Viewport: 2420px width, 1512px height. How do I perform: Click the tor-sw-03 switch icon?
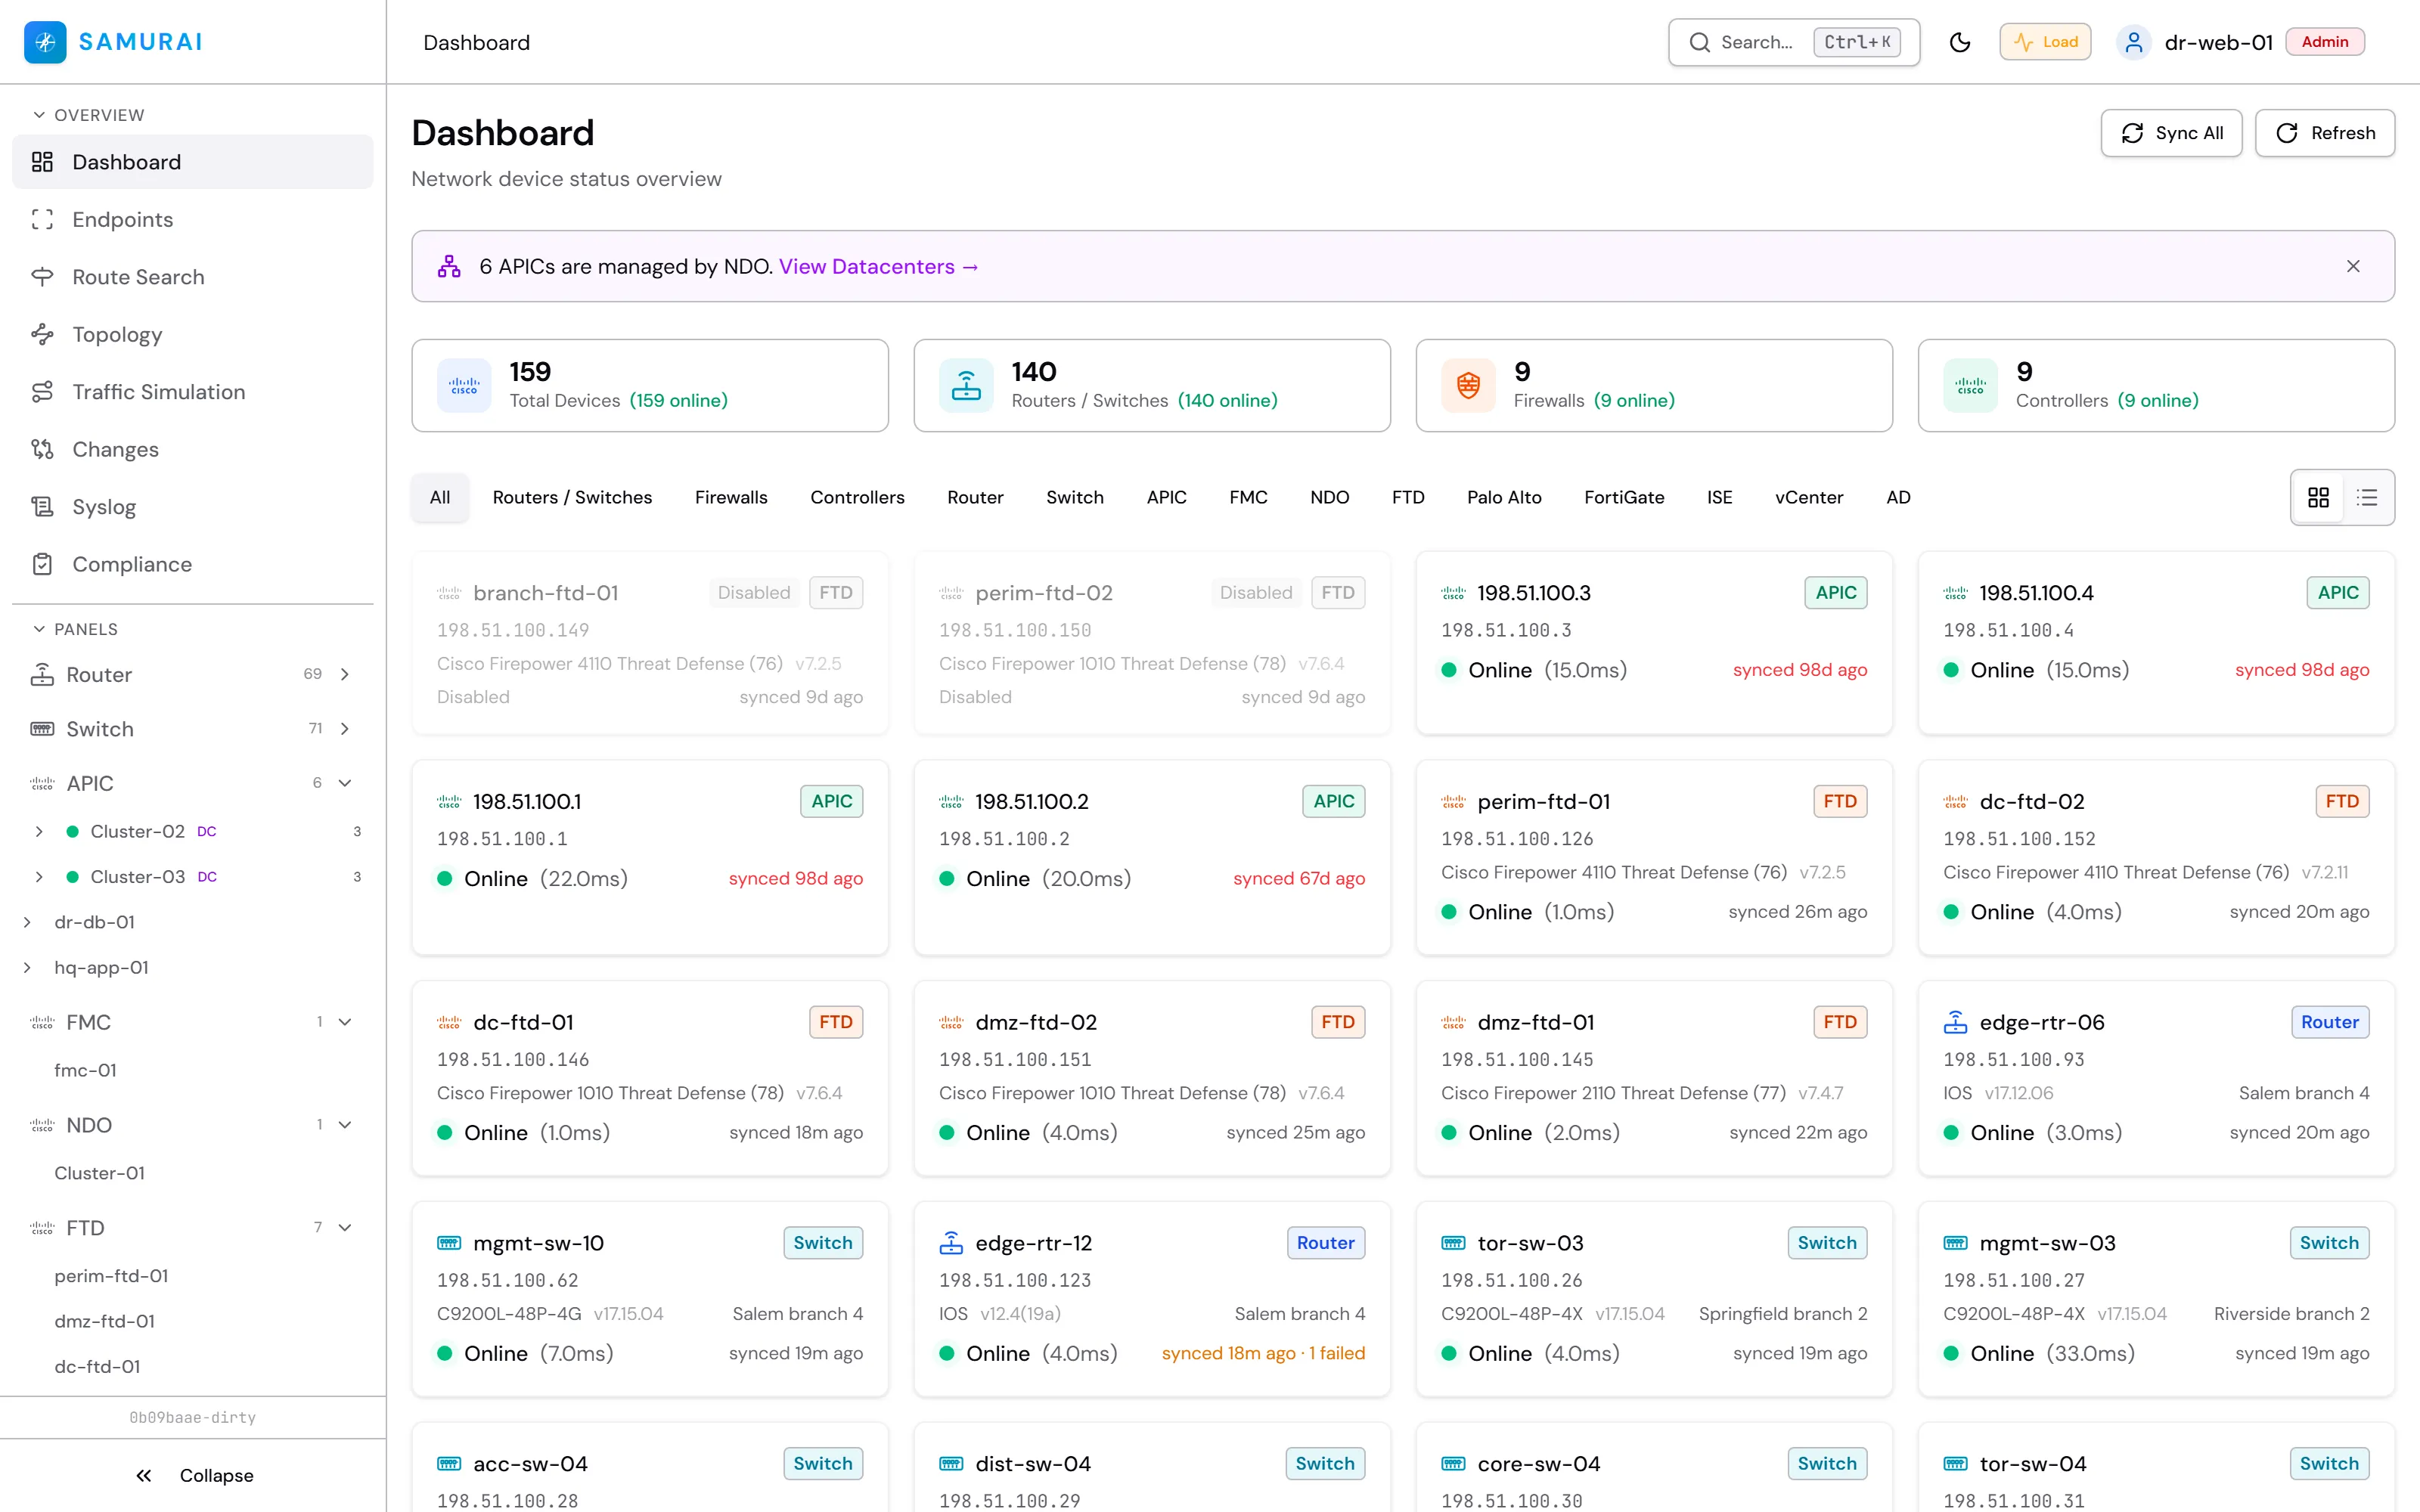pos(1453,1243)
